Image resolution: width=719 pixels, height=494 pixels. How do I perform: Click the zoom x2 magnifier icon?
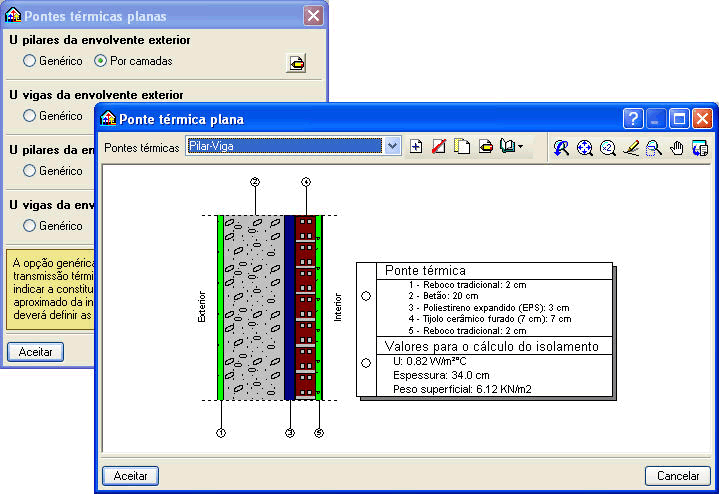(x=608, y=148)
